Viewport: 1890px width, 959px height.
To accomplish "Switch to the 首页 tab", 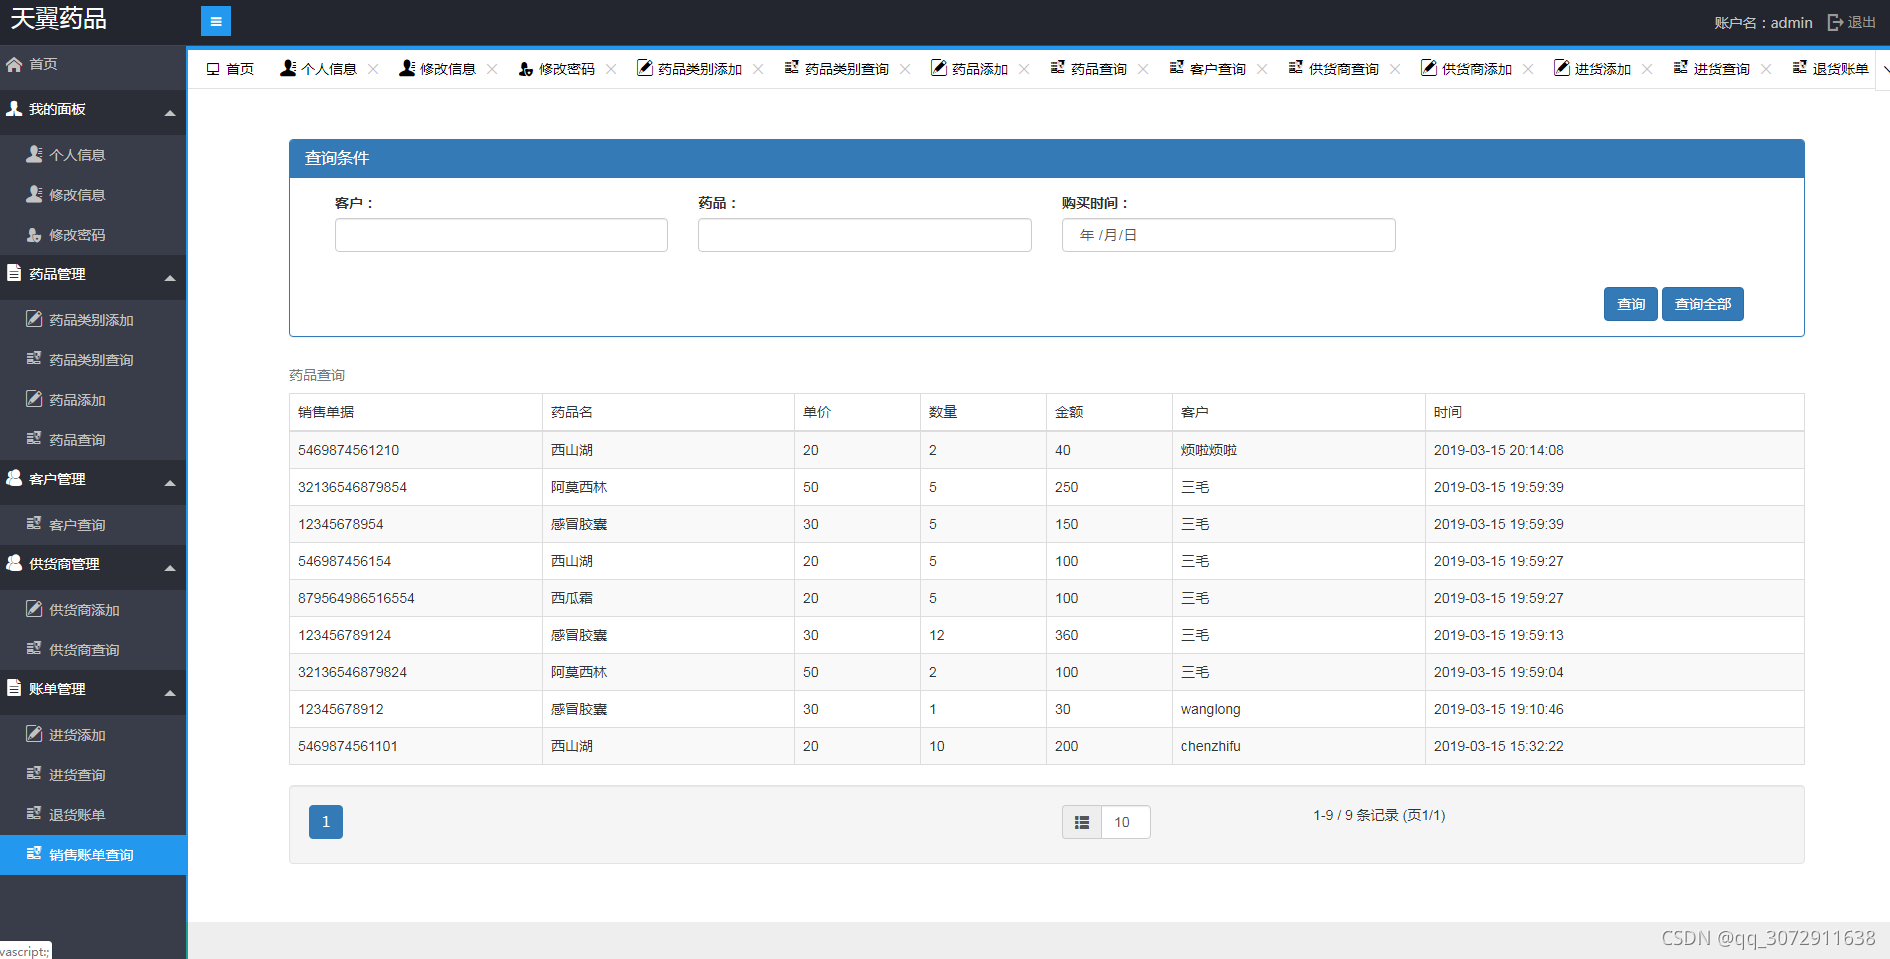I will (x=230, y=69).
